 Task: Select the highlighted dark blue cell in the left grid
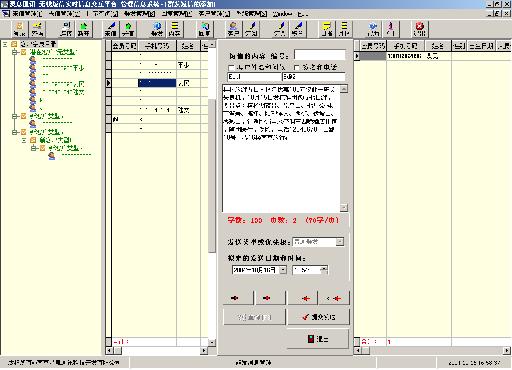pos(157,83)
